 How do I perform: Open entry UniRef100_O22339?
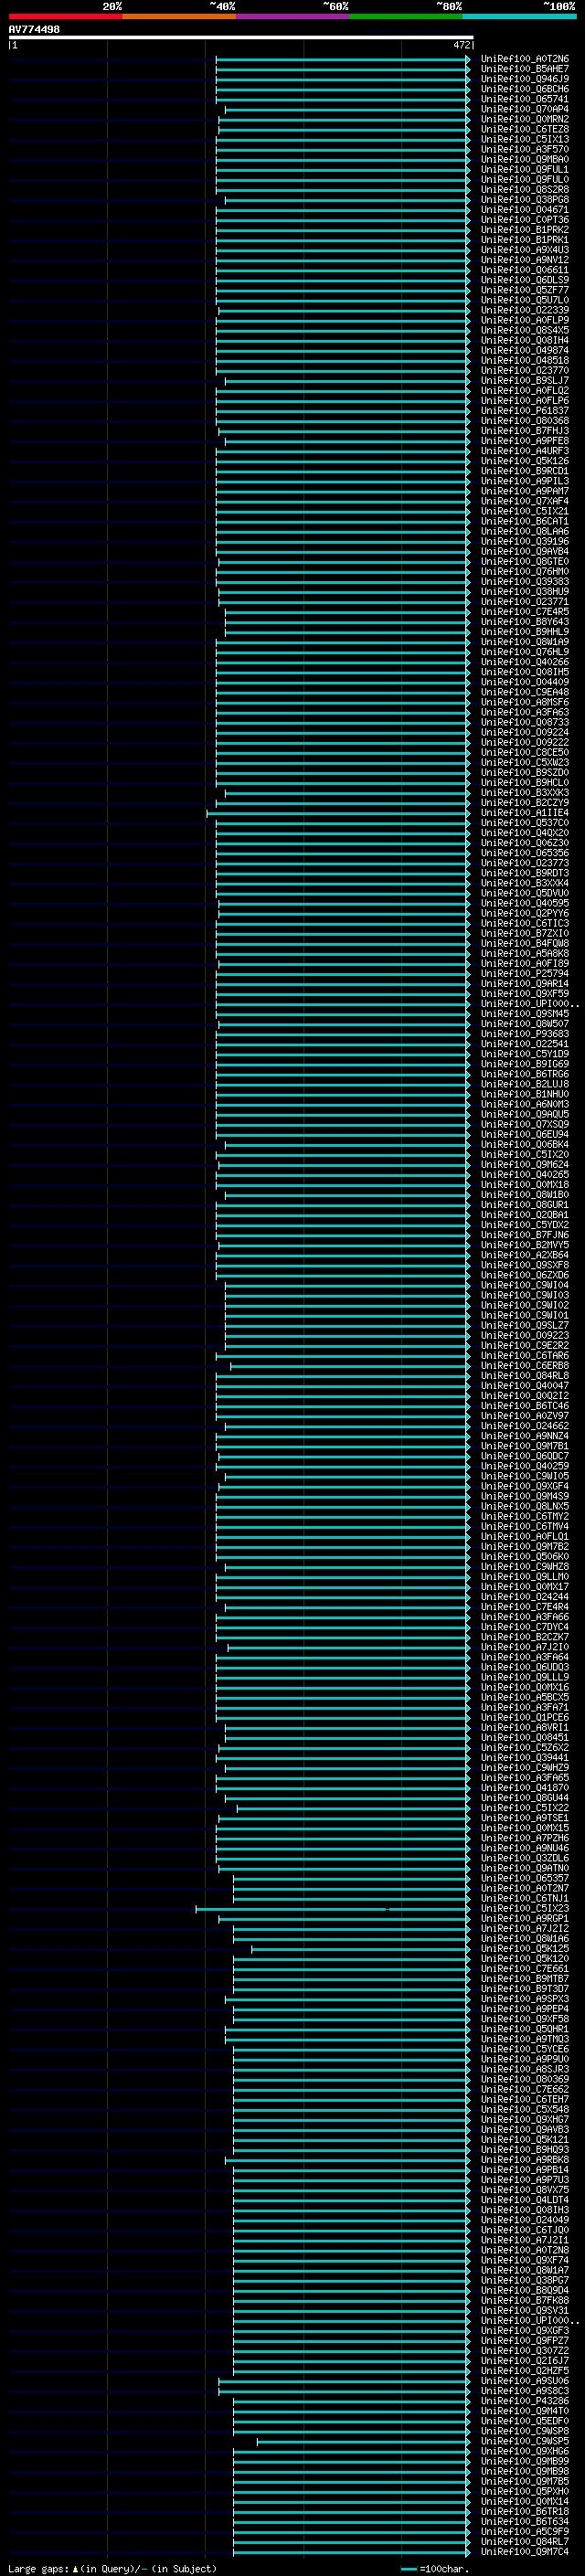(525, 311)
